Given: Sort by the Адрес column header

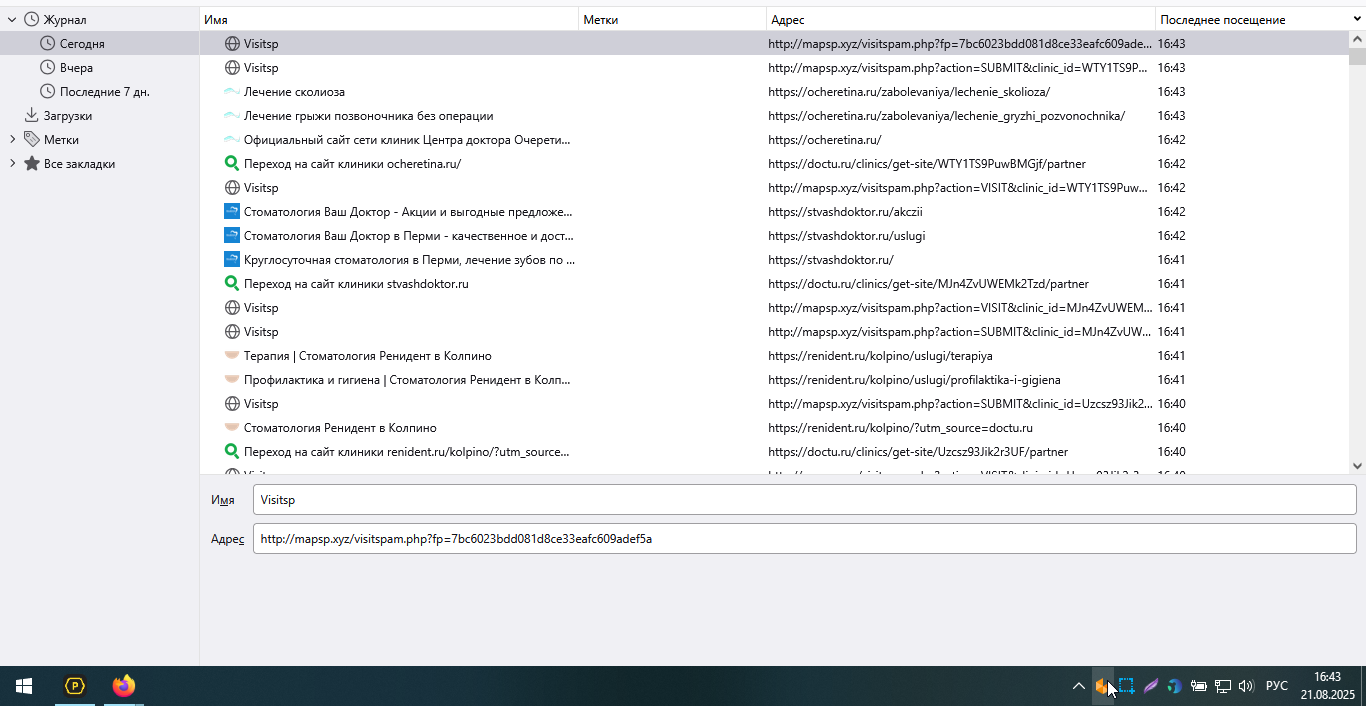Looking at the screenshot, I should pos(961,19).
